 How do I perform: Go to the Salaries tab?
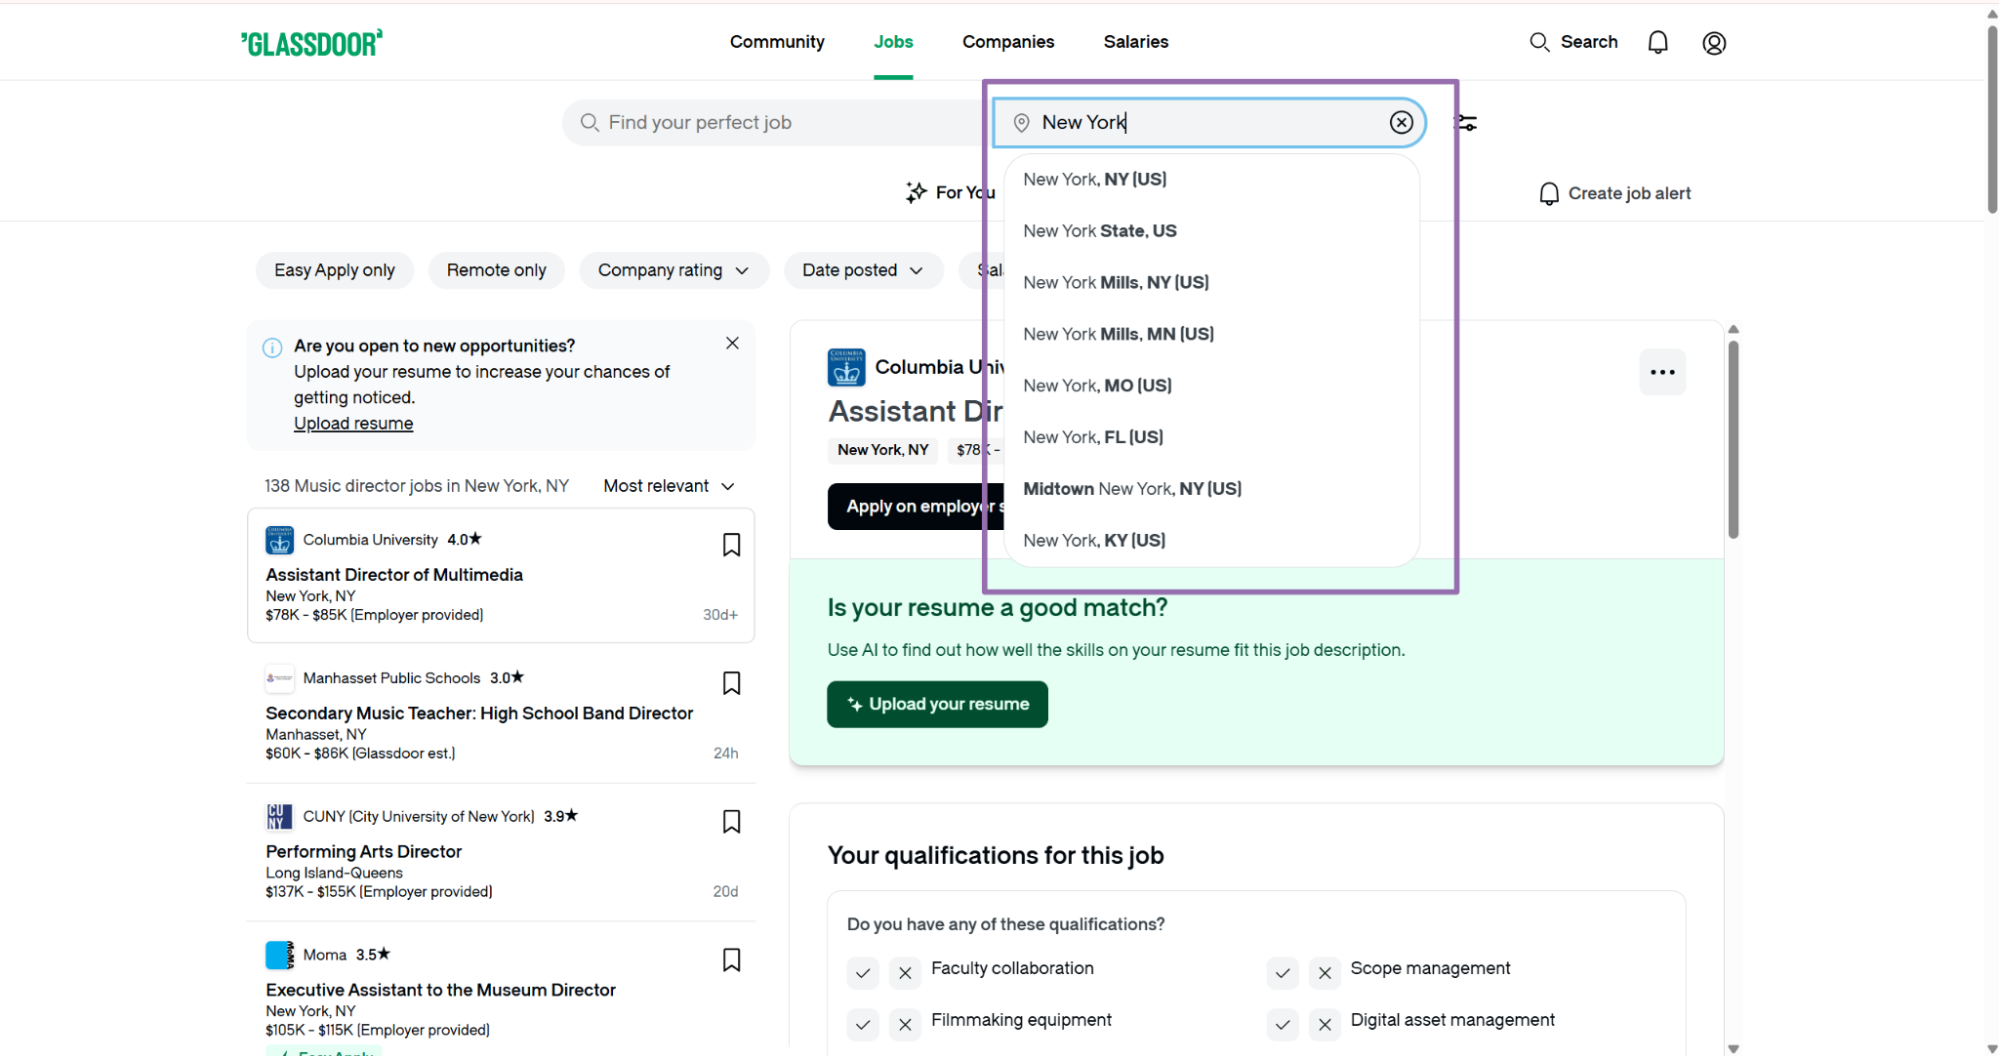1136,42
